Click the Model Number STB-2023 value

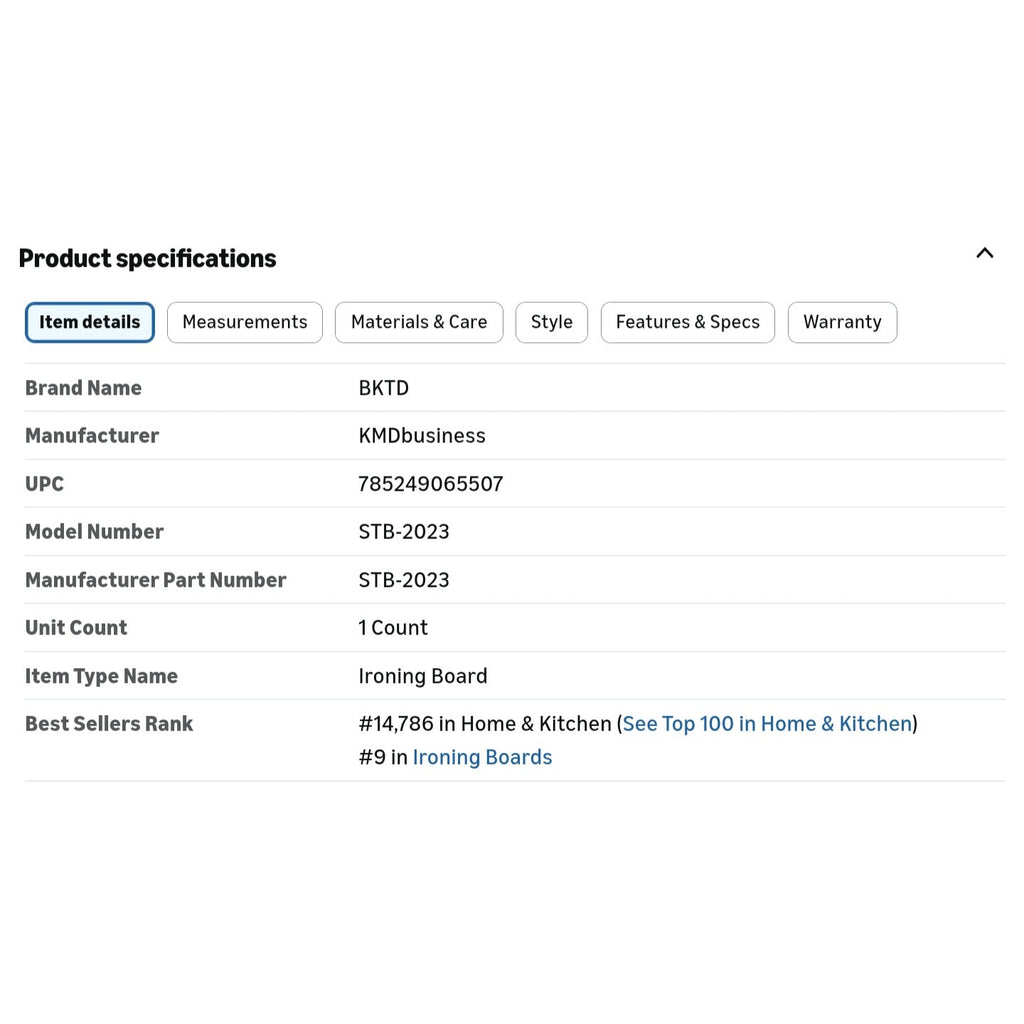(404, 532)
